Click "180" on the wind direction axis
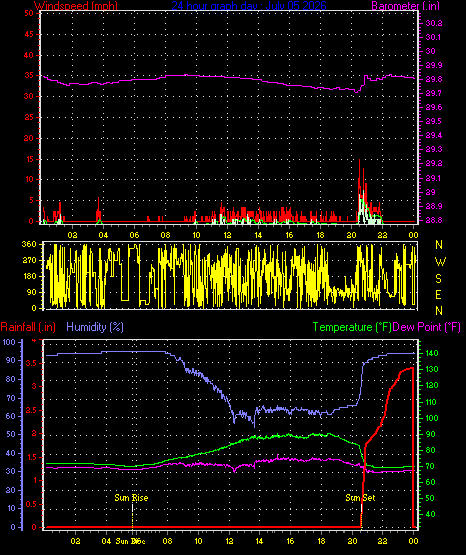This screenshot has width=466, height=555. point(29,276)
